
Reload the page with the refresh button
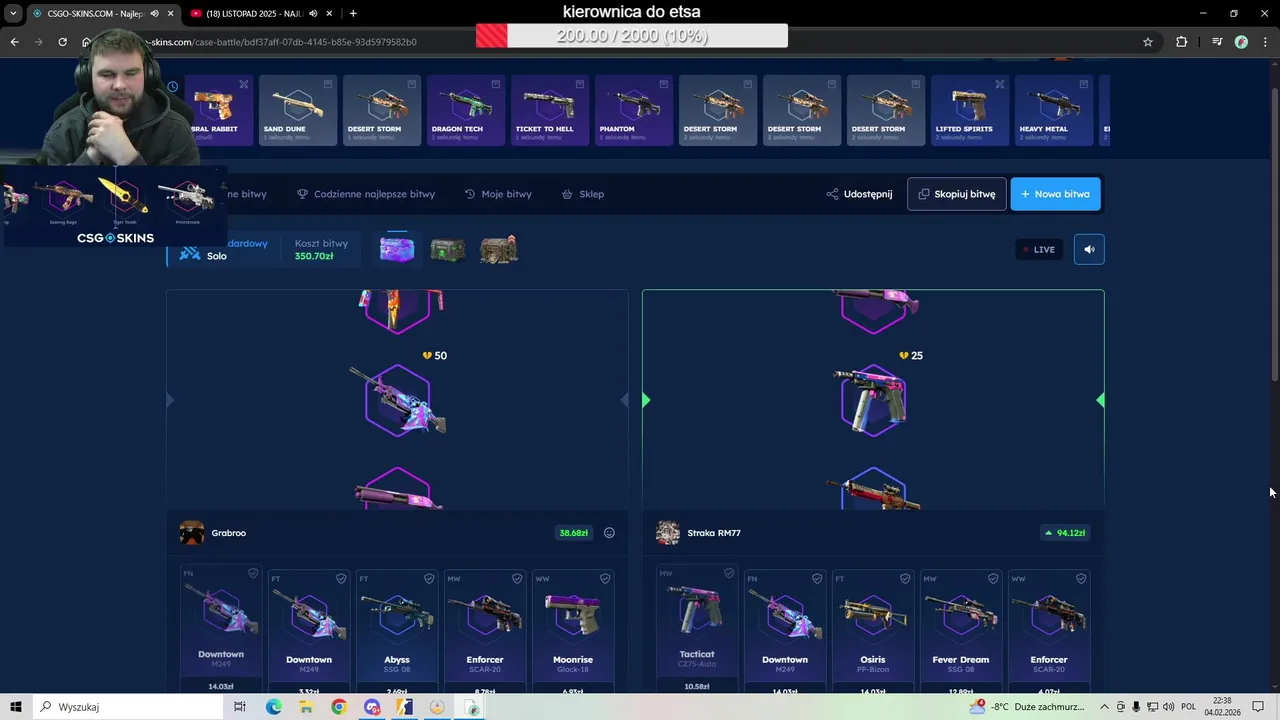62,42
